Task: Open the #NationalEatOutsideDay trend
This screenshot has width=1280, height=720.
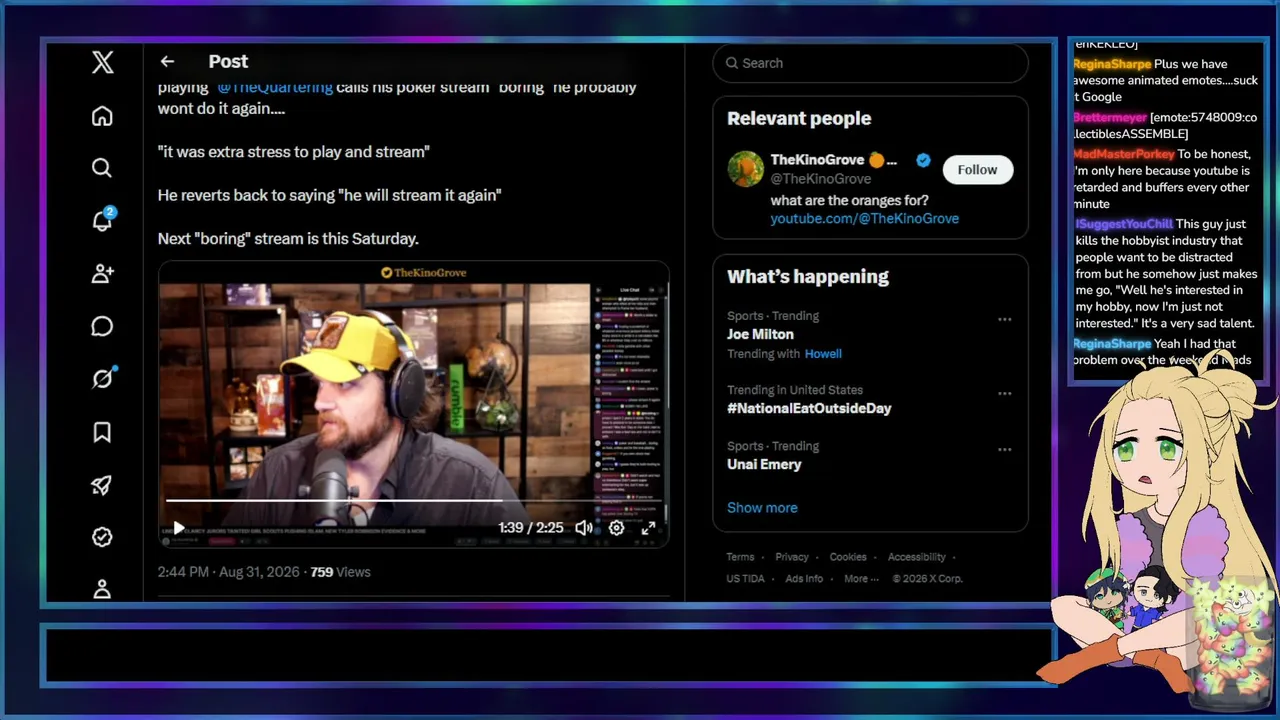Action: point(809,408)
